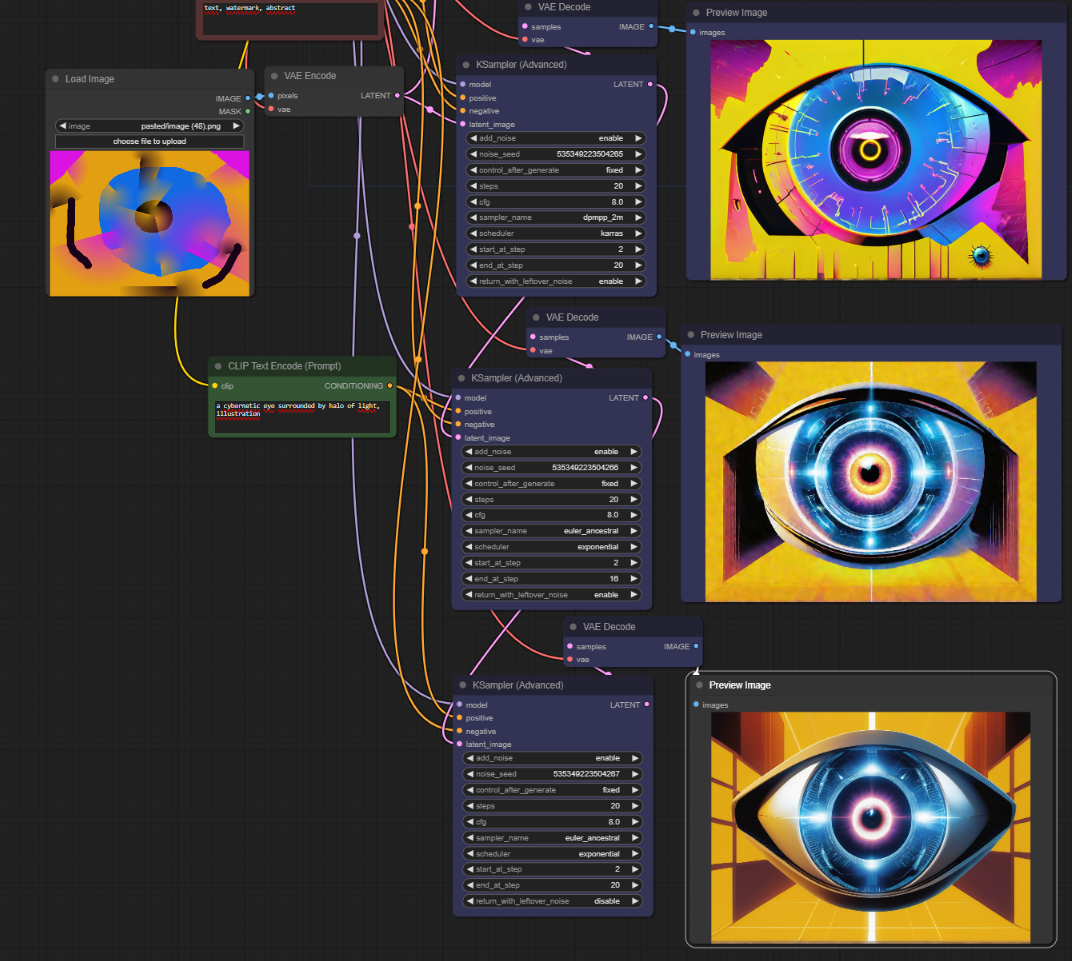The width and height of the screenshot is (1072, 961).
Task: Click the vae input port on VAE Encode
Action: (271, 109)
